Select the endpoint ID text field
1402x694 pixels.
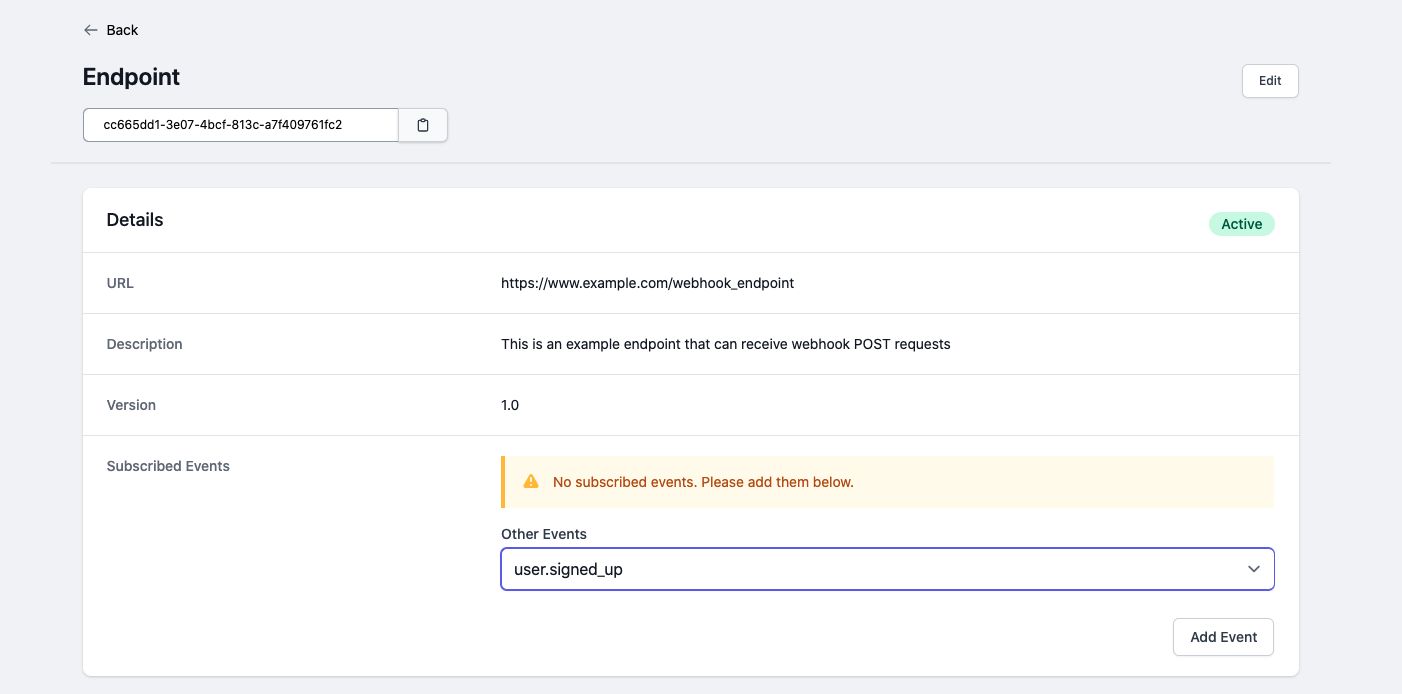240,125
